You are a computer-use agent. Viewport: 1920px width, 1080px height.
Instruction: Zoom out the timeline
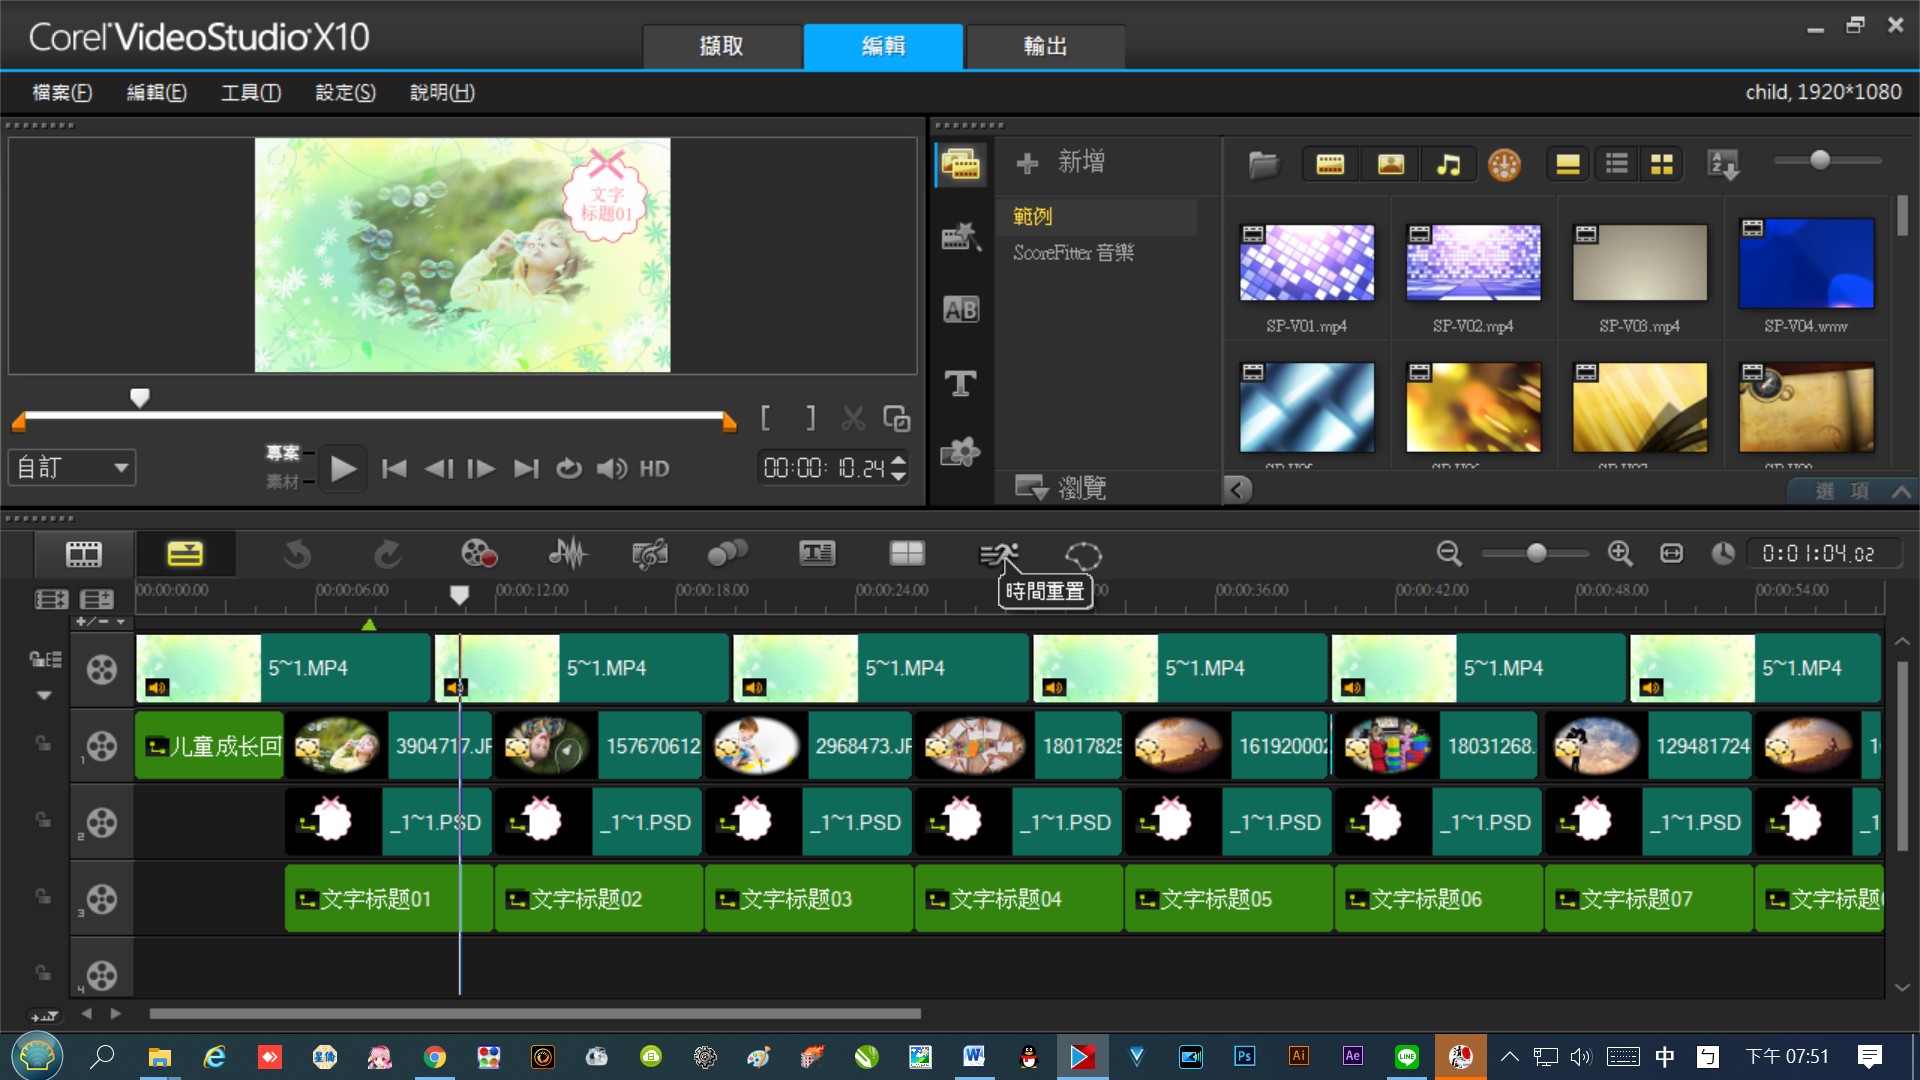(x=1449, y=553)
